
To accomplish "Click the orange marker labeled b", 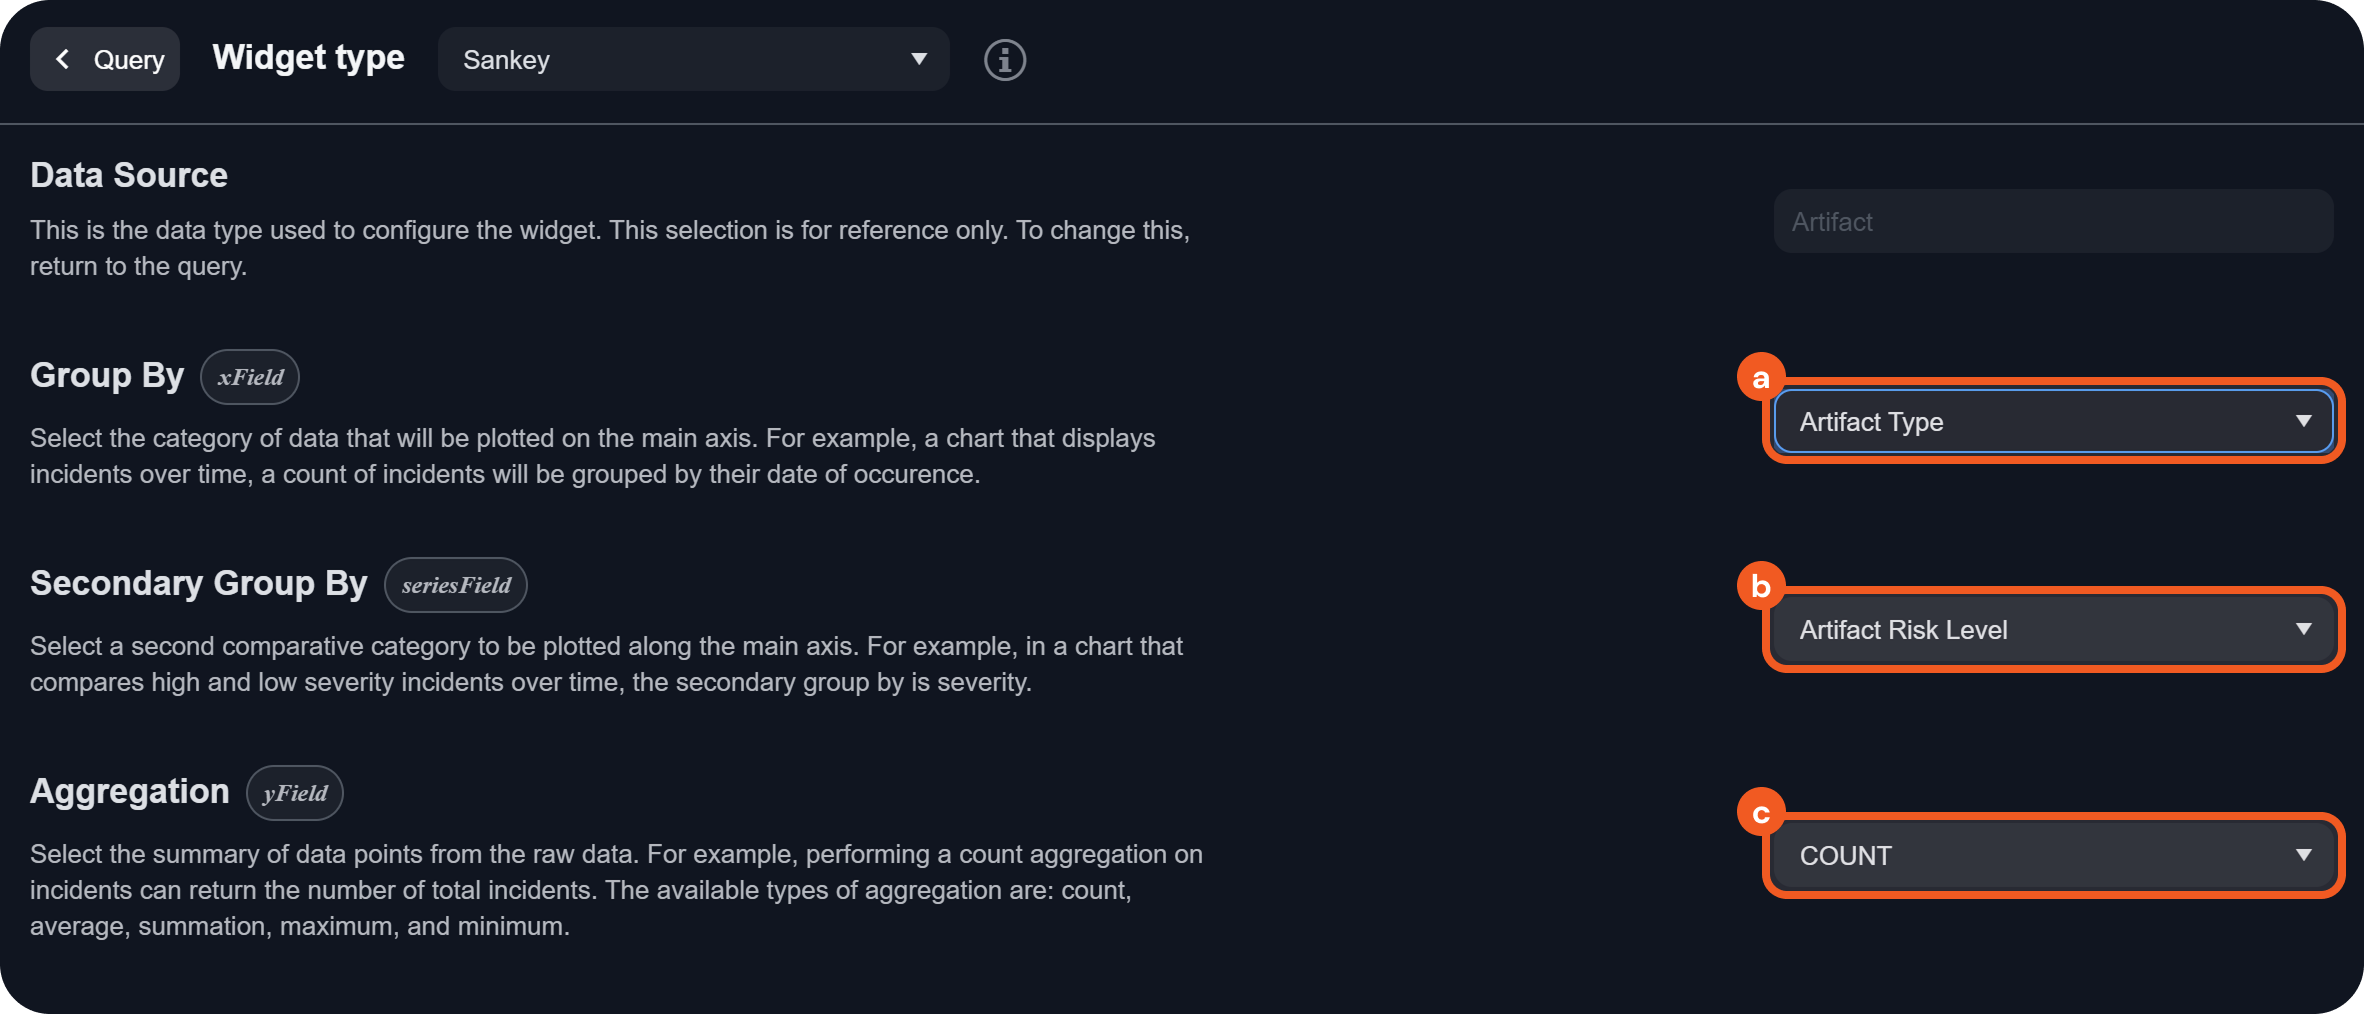I will [x=1761, y=586].
